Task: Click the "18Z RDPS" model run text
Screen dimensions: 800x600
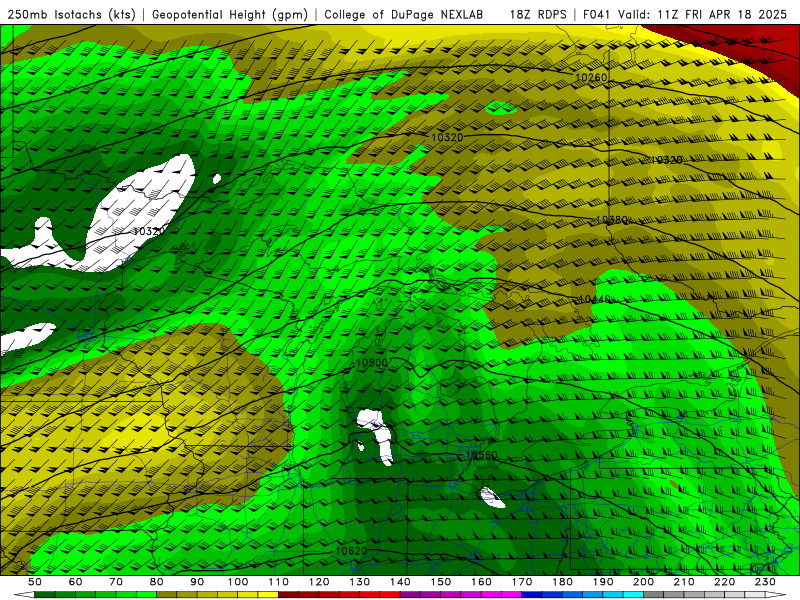Action: coord(538,15)
